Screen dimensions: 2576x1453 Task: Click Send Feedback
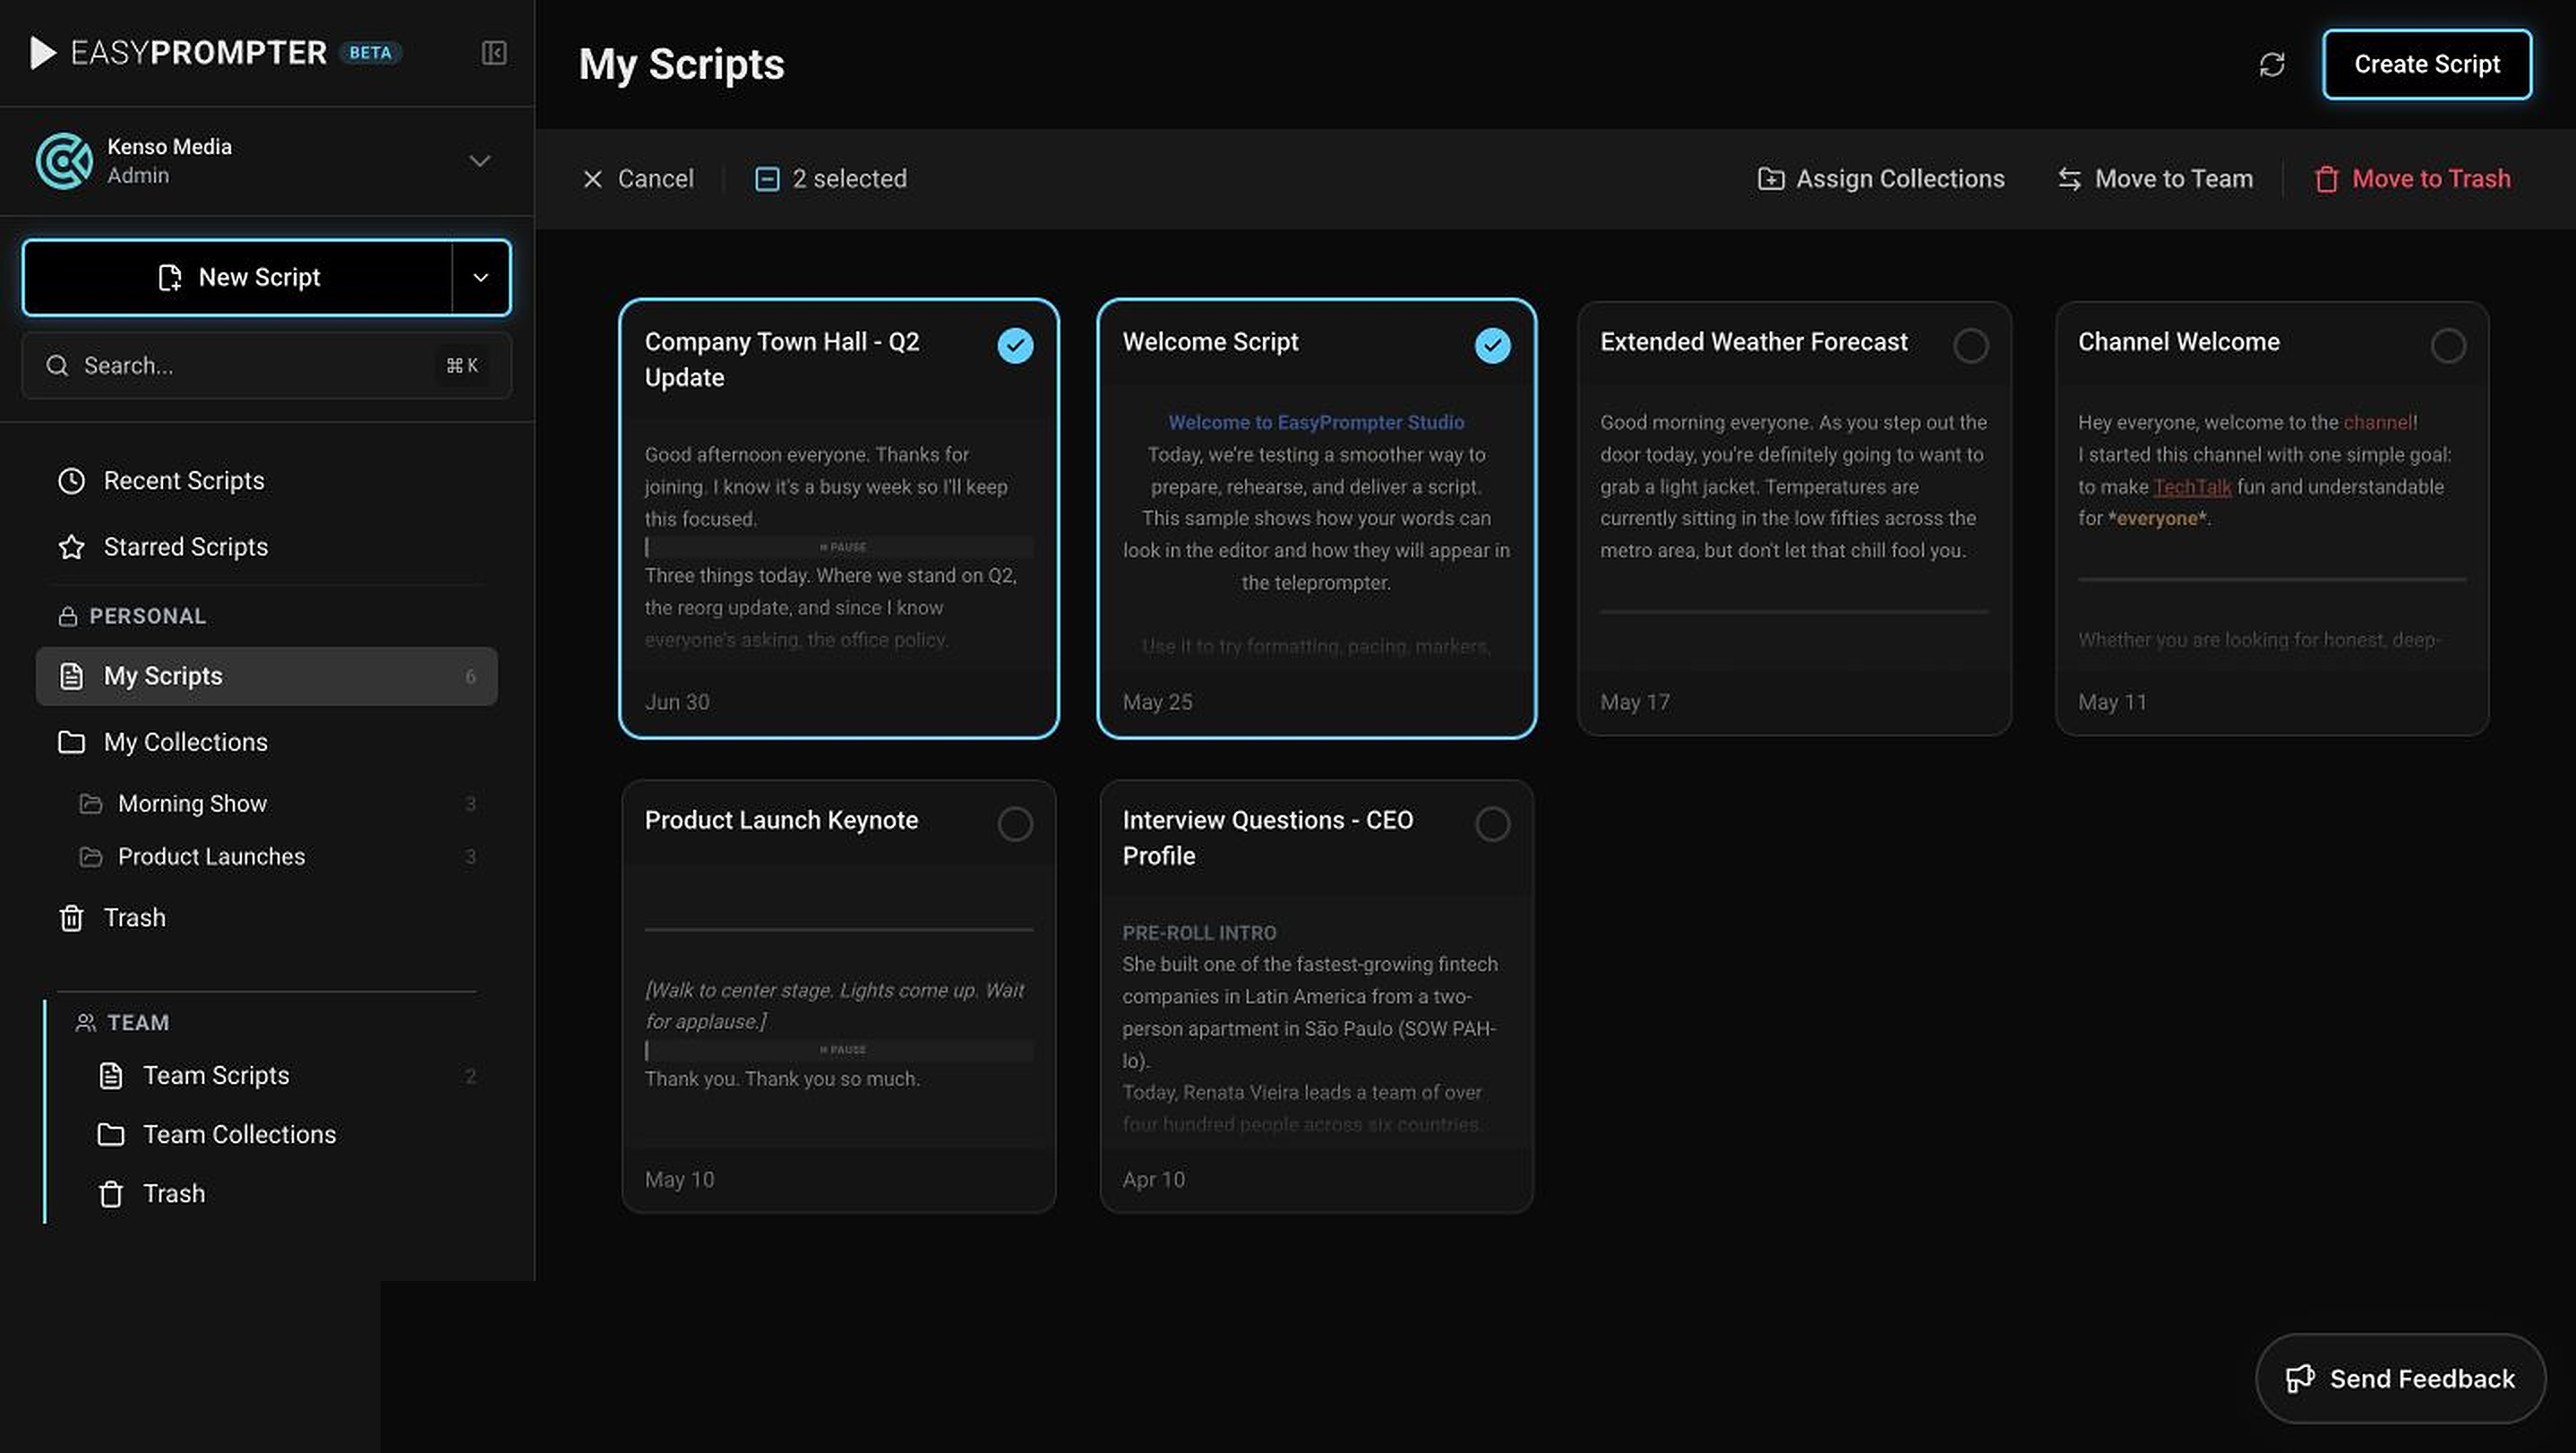2400,1379
